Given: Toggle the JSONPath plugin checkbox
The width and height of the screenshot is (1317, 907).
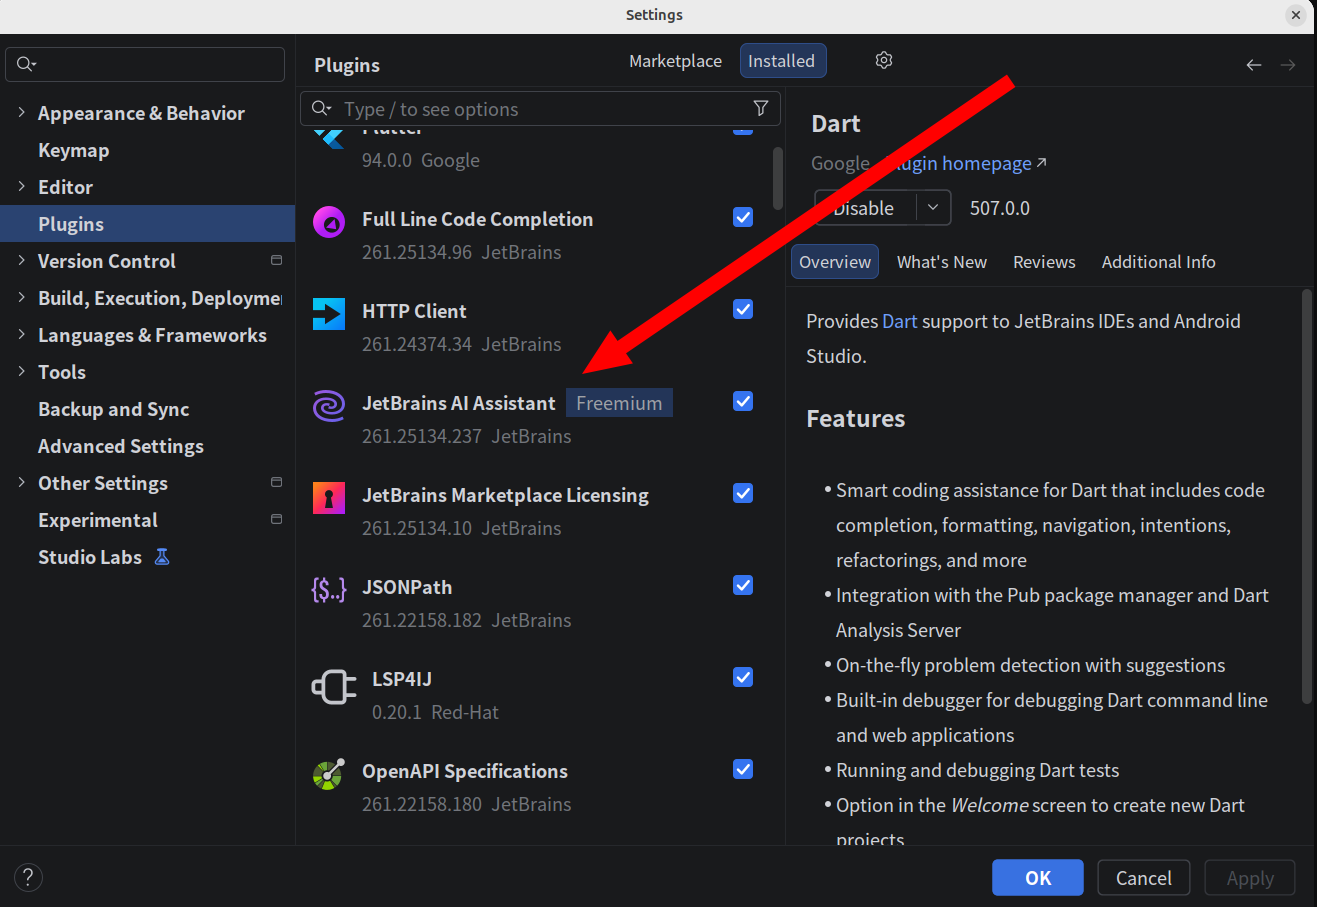Looking at the screenshot, I should (x=743, y=585).
